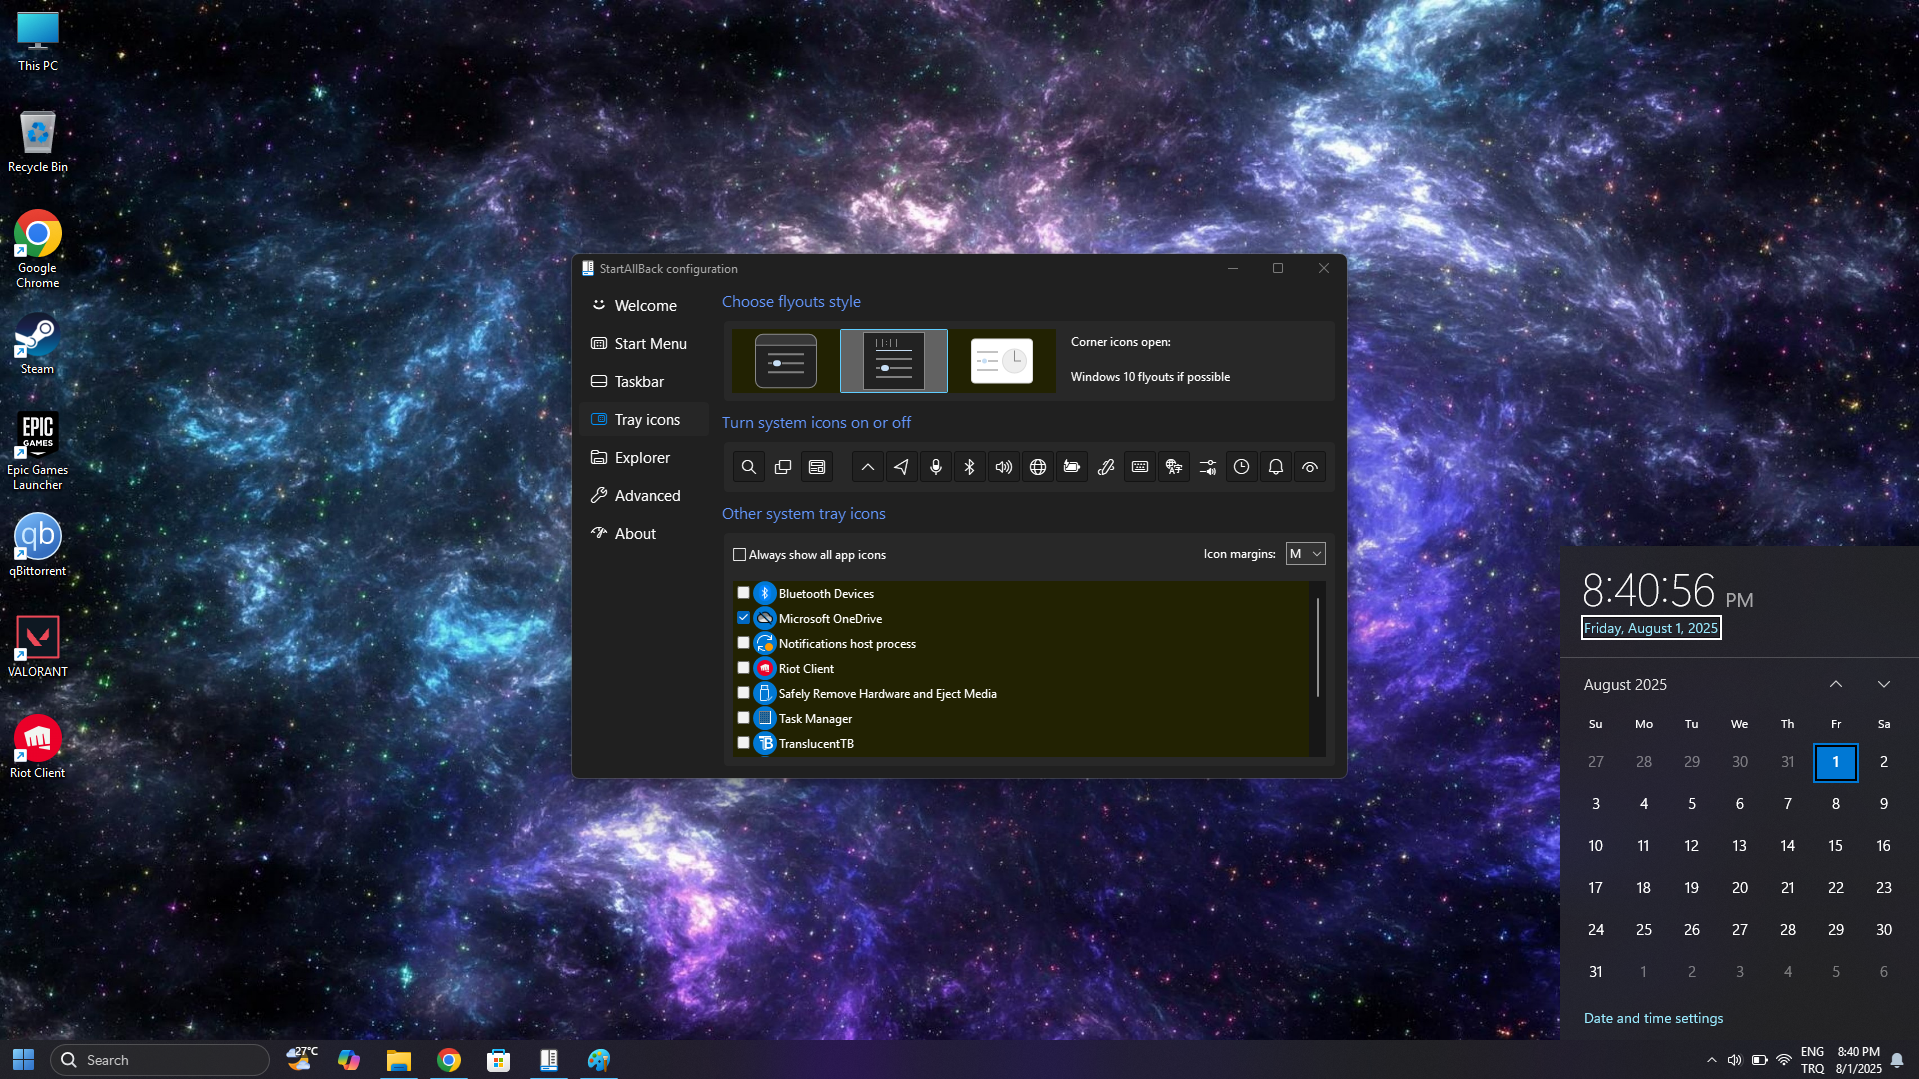The width and height of the screenshot is (1919, 1079).
Task: Toggle the Search system icon
Action: click(x=748, y=467)
